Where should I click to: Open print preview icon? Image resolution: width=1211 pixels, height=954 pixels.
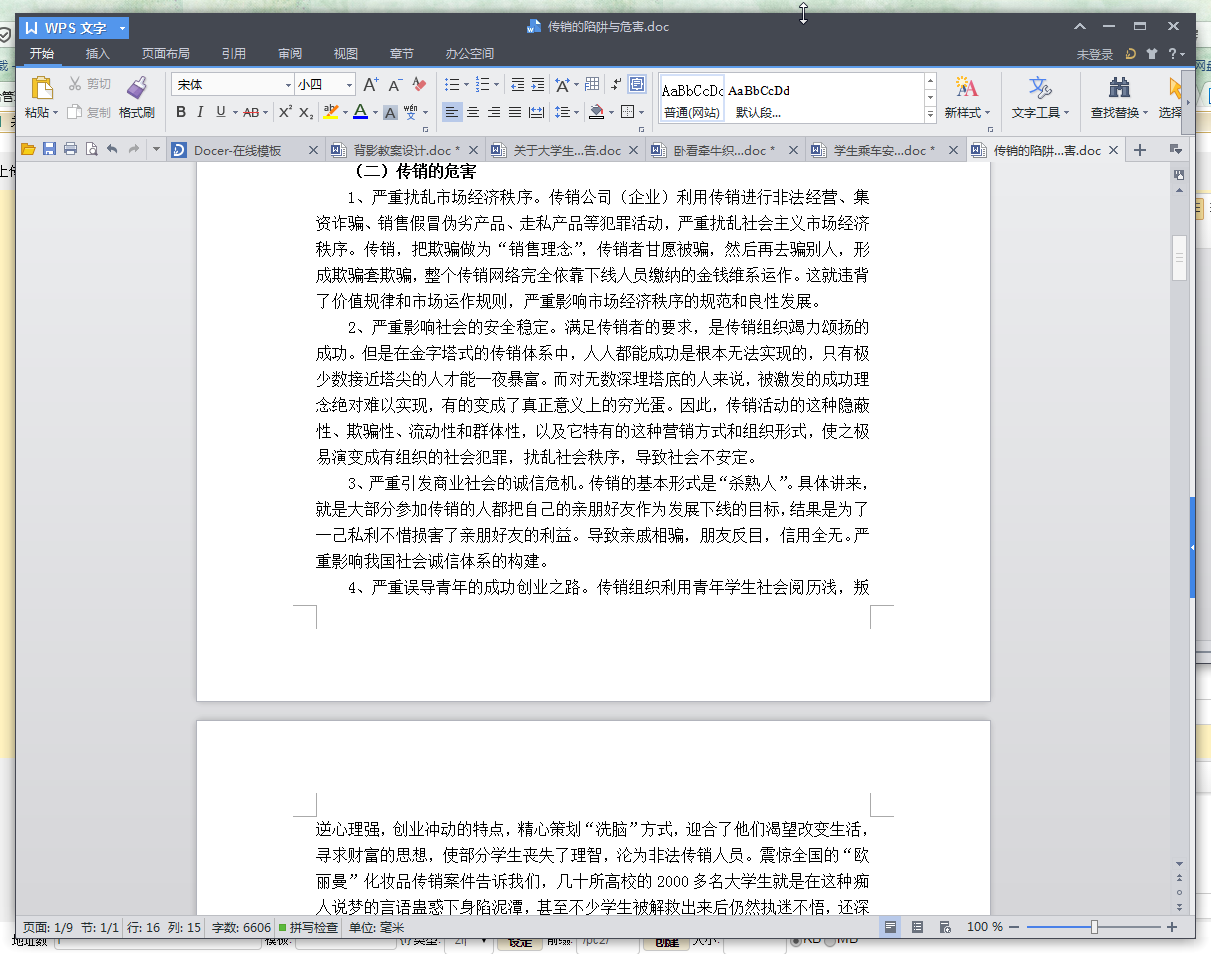(x=91, y=150)
